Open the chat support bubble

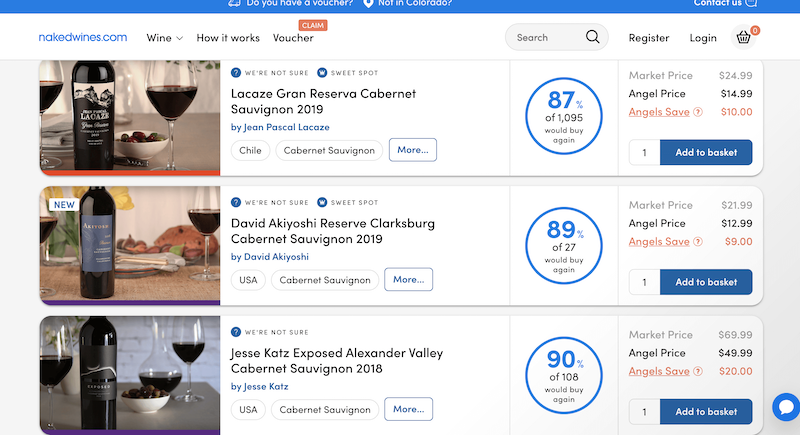click(x=785, y=407)
